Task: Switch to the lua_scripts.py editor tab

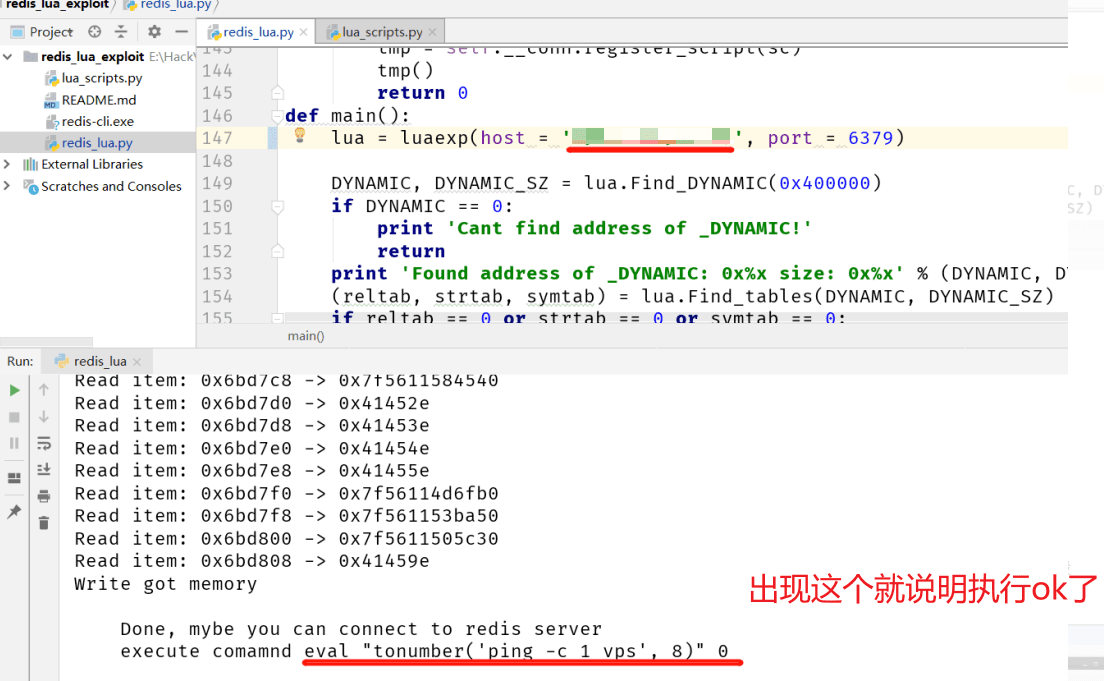Action: click(374, 32)
